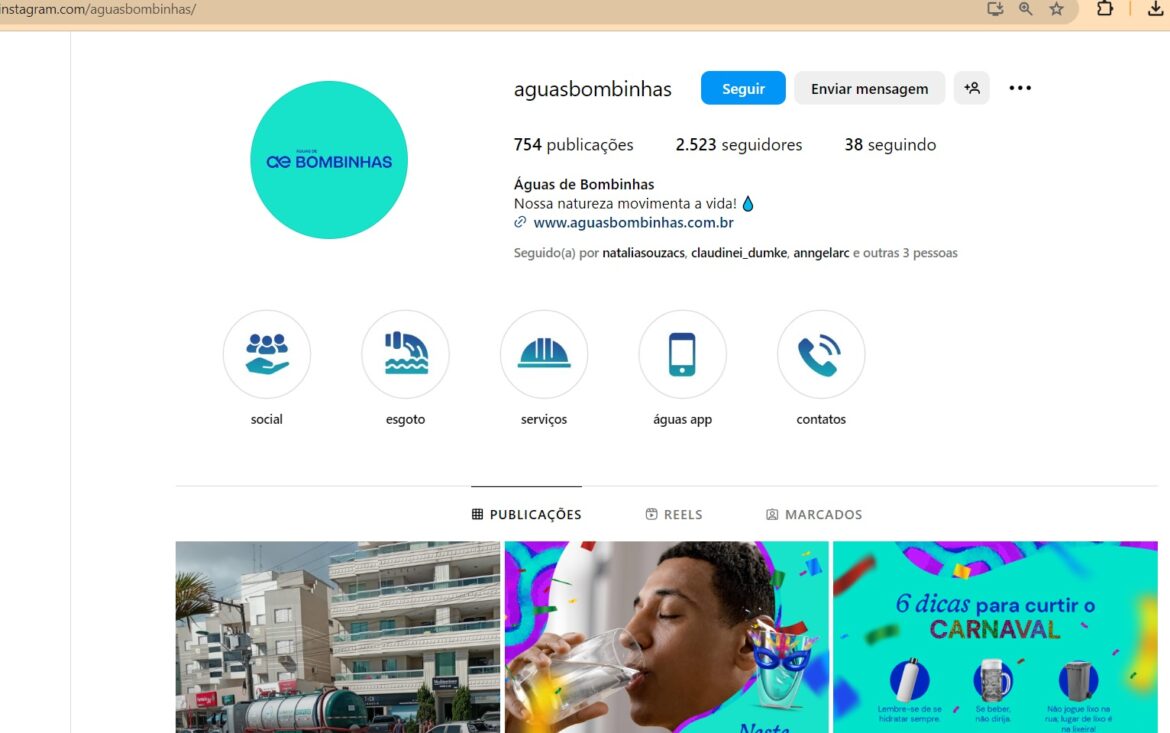Viewport: 1170px width, 733px height.
Task: Open browser downloads arrow icon
Action: pyautogui.click(x=1156, y=9)
